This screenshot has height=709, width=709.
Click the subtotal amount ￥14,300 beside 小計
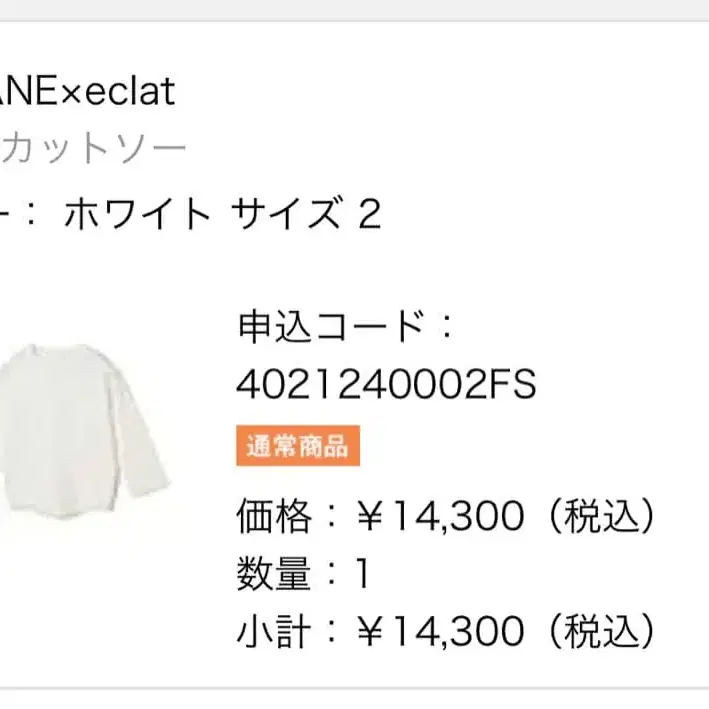tap(440, 631)
